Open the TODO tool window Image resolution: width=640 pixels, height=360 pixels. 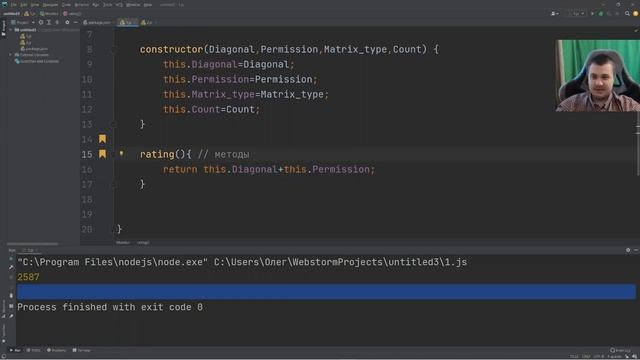point(33,350)
